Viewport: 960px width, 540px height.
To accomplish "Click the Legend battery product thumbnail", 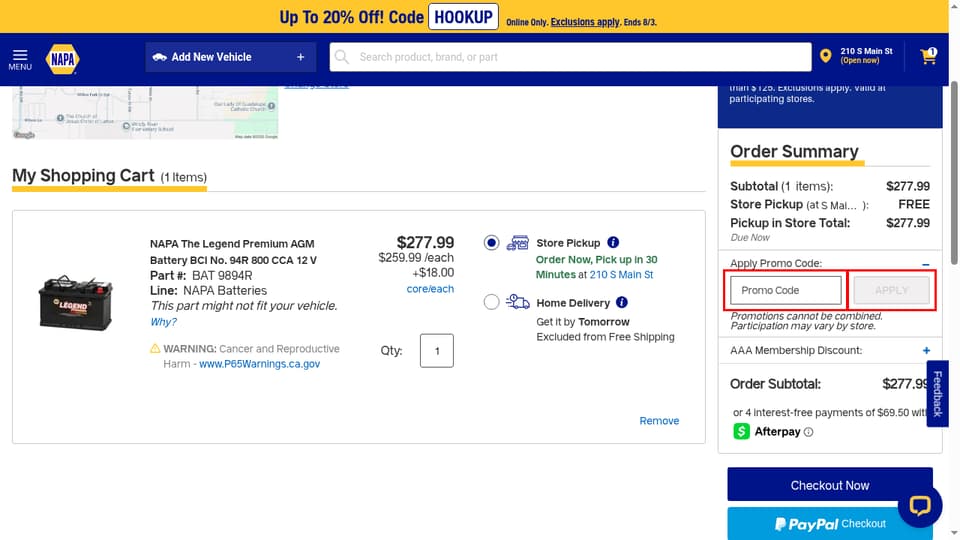I will point(76,302).
